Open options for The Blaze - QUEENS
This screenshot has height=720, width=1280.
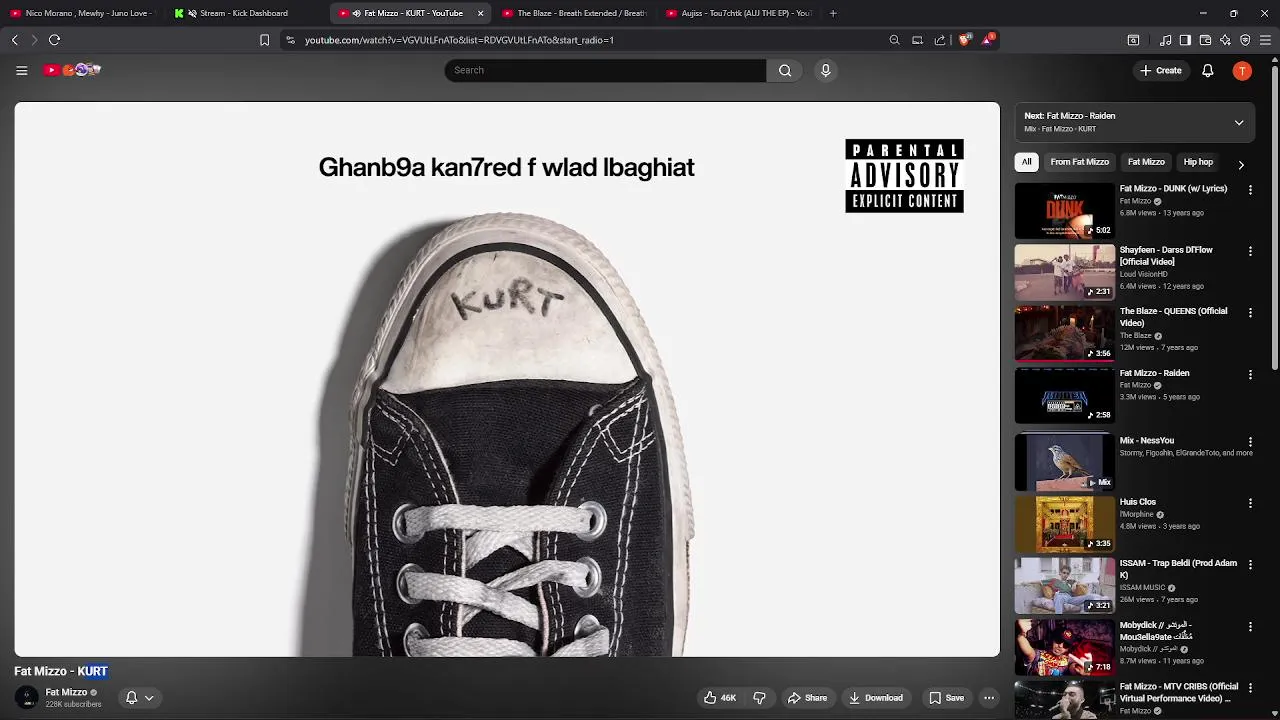(x=1250, y=312)
